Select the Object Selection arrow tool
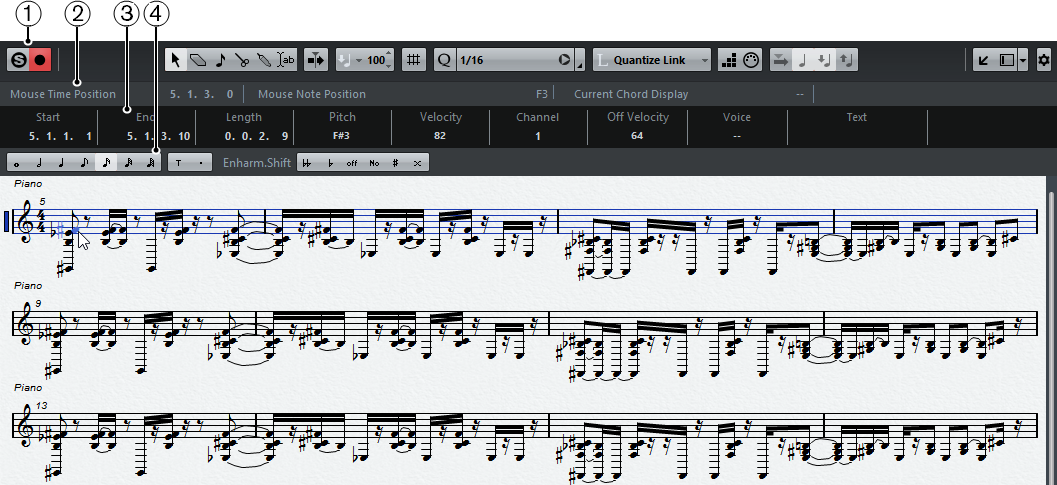 click(177, 60)
